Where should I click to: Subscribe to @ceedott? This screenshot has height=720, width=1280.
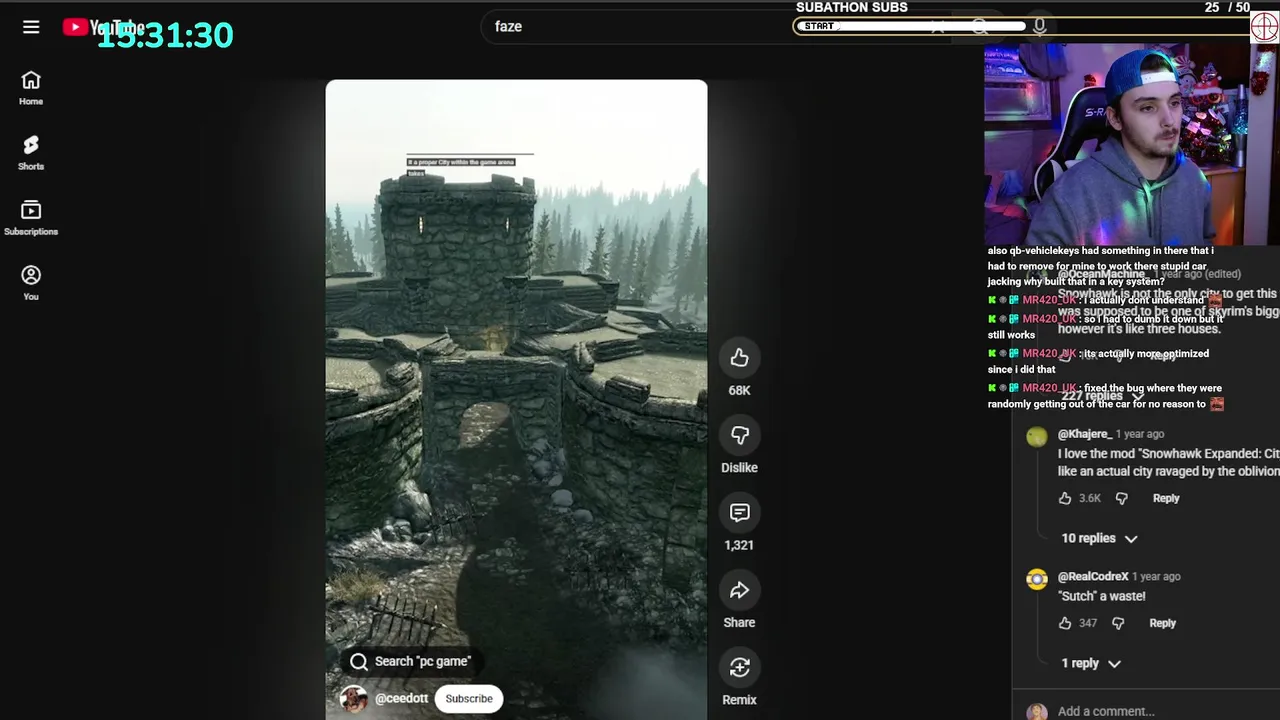469,698
